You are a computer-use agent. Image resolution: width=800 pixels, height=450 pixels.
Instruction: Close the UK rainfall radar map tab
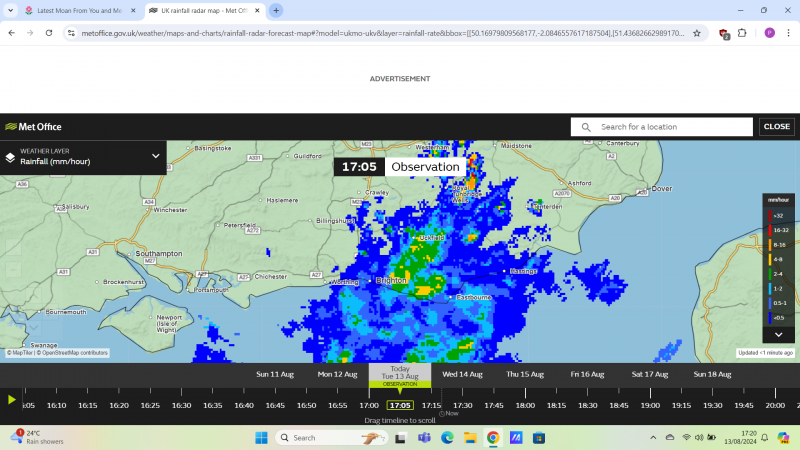(257, 10)
